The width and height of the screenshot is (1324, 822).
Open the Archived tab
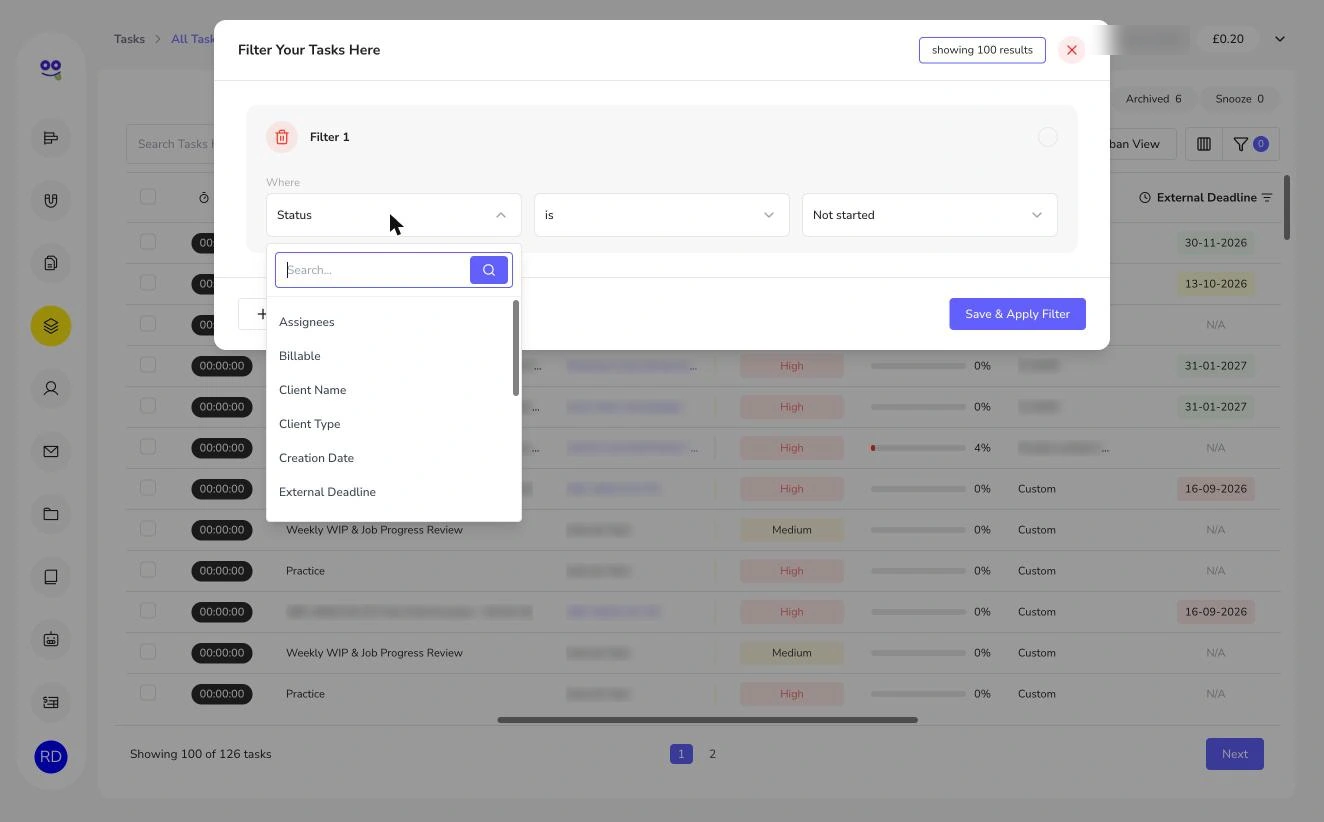[x=1153, y=99]
